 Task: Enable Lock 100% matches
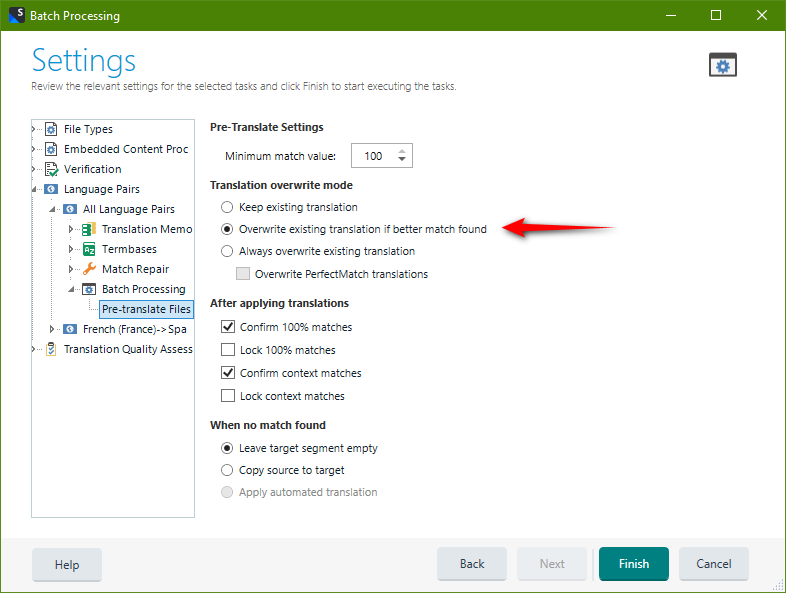point(228,350)
